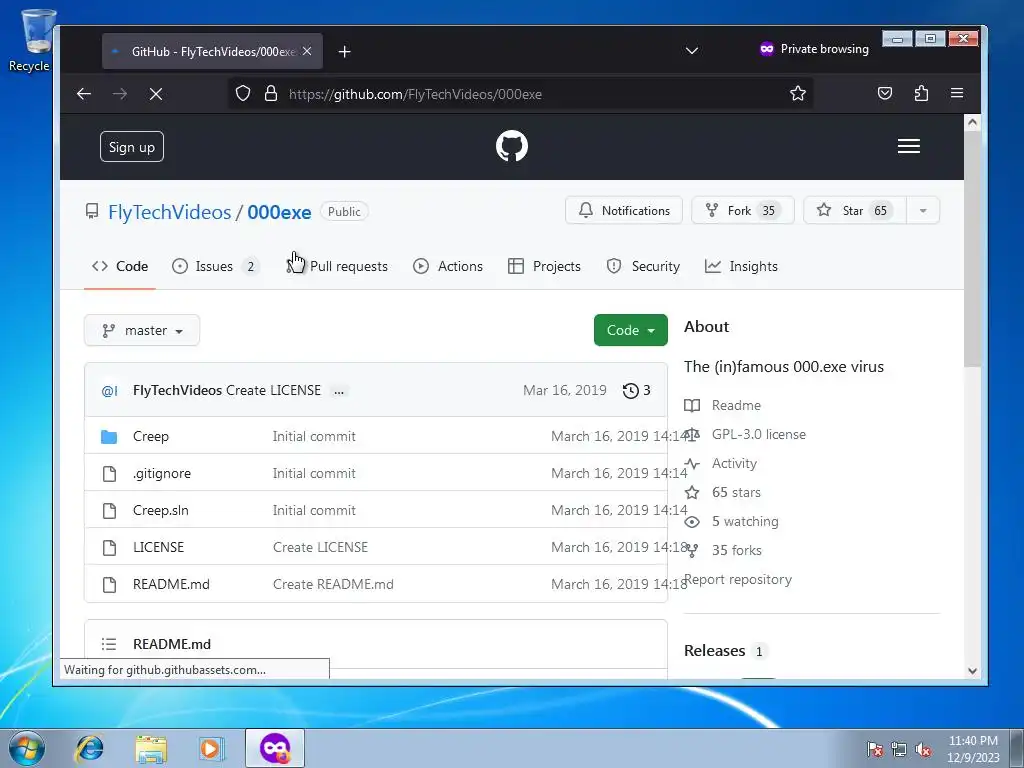This screenshot has height=768, width=1024.
Task: Click the padlock site security icon
Action: coord(271,94)
